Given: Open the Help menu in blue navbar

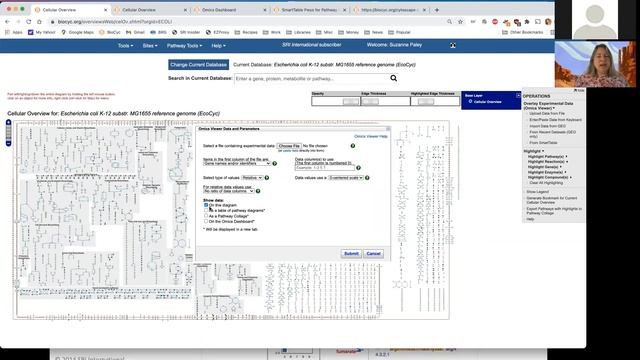Looking at the screenshot, I should click(218, 46).
